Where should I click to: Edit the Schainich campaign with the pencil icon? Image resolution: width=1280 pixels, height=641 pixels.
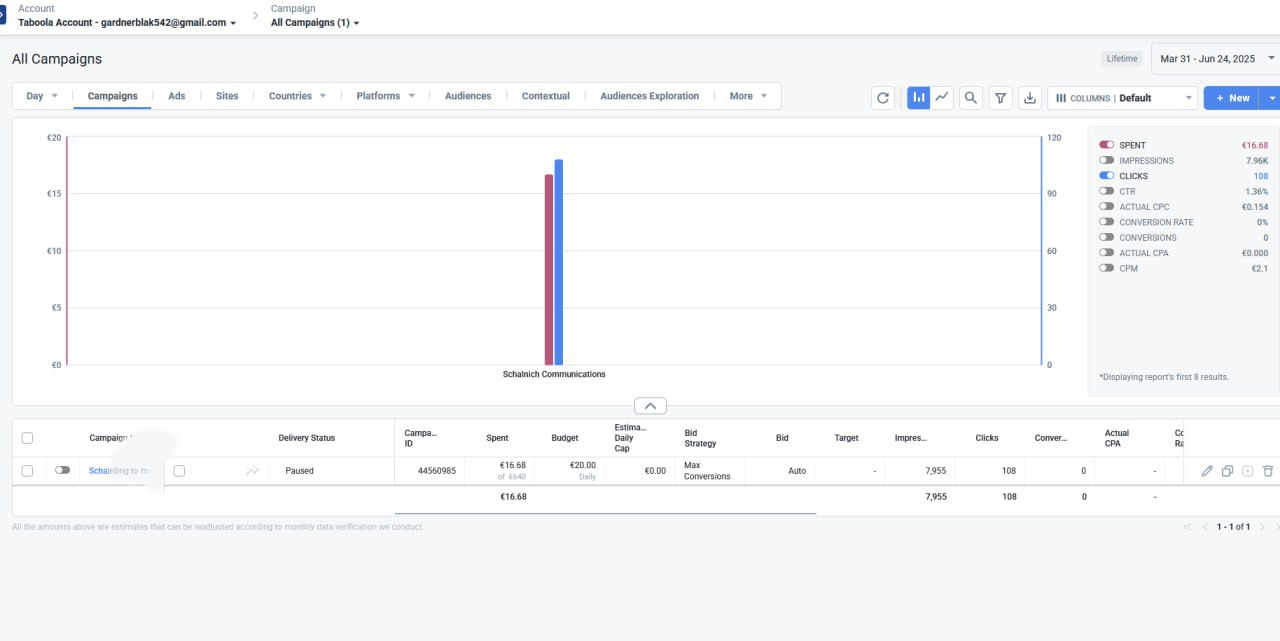tap(1206, 470)
